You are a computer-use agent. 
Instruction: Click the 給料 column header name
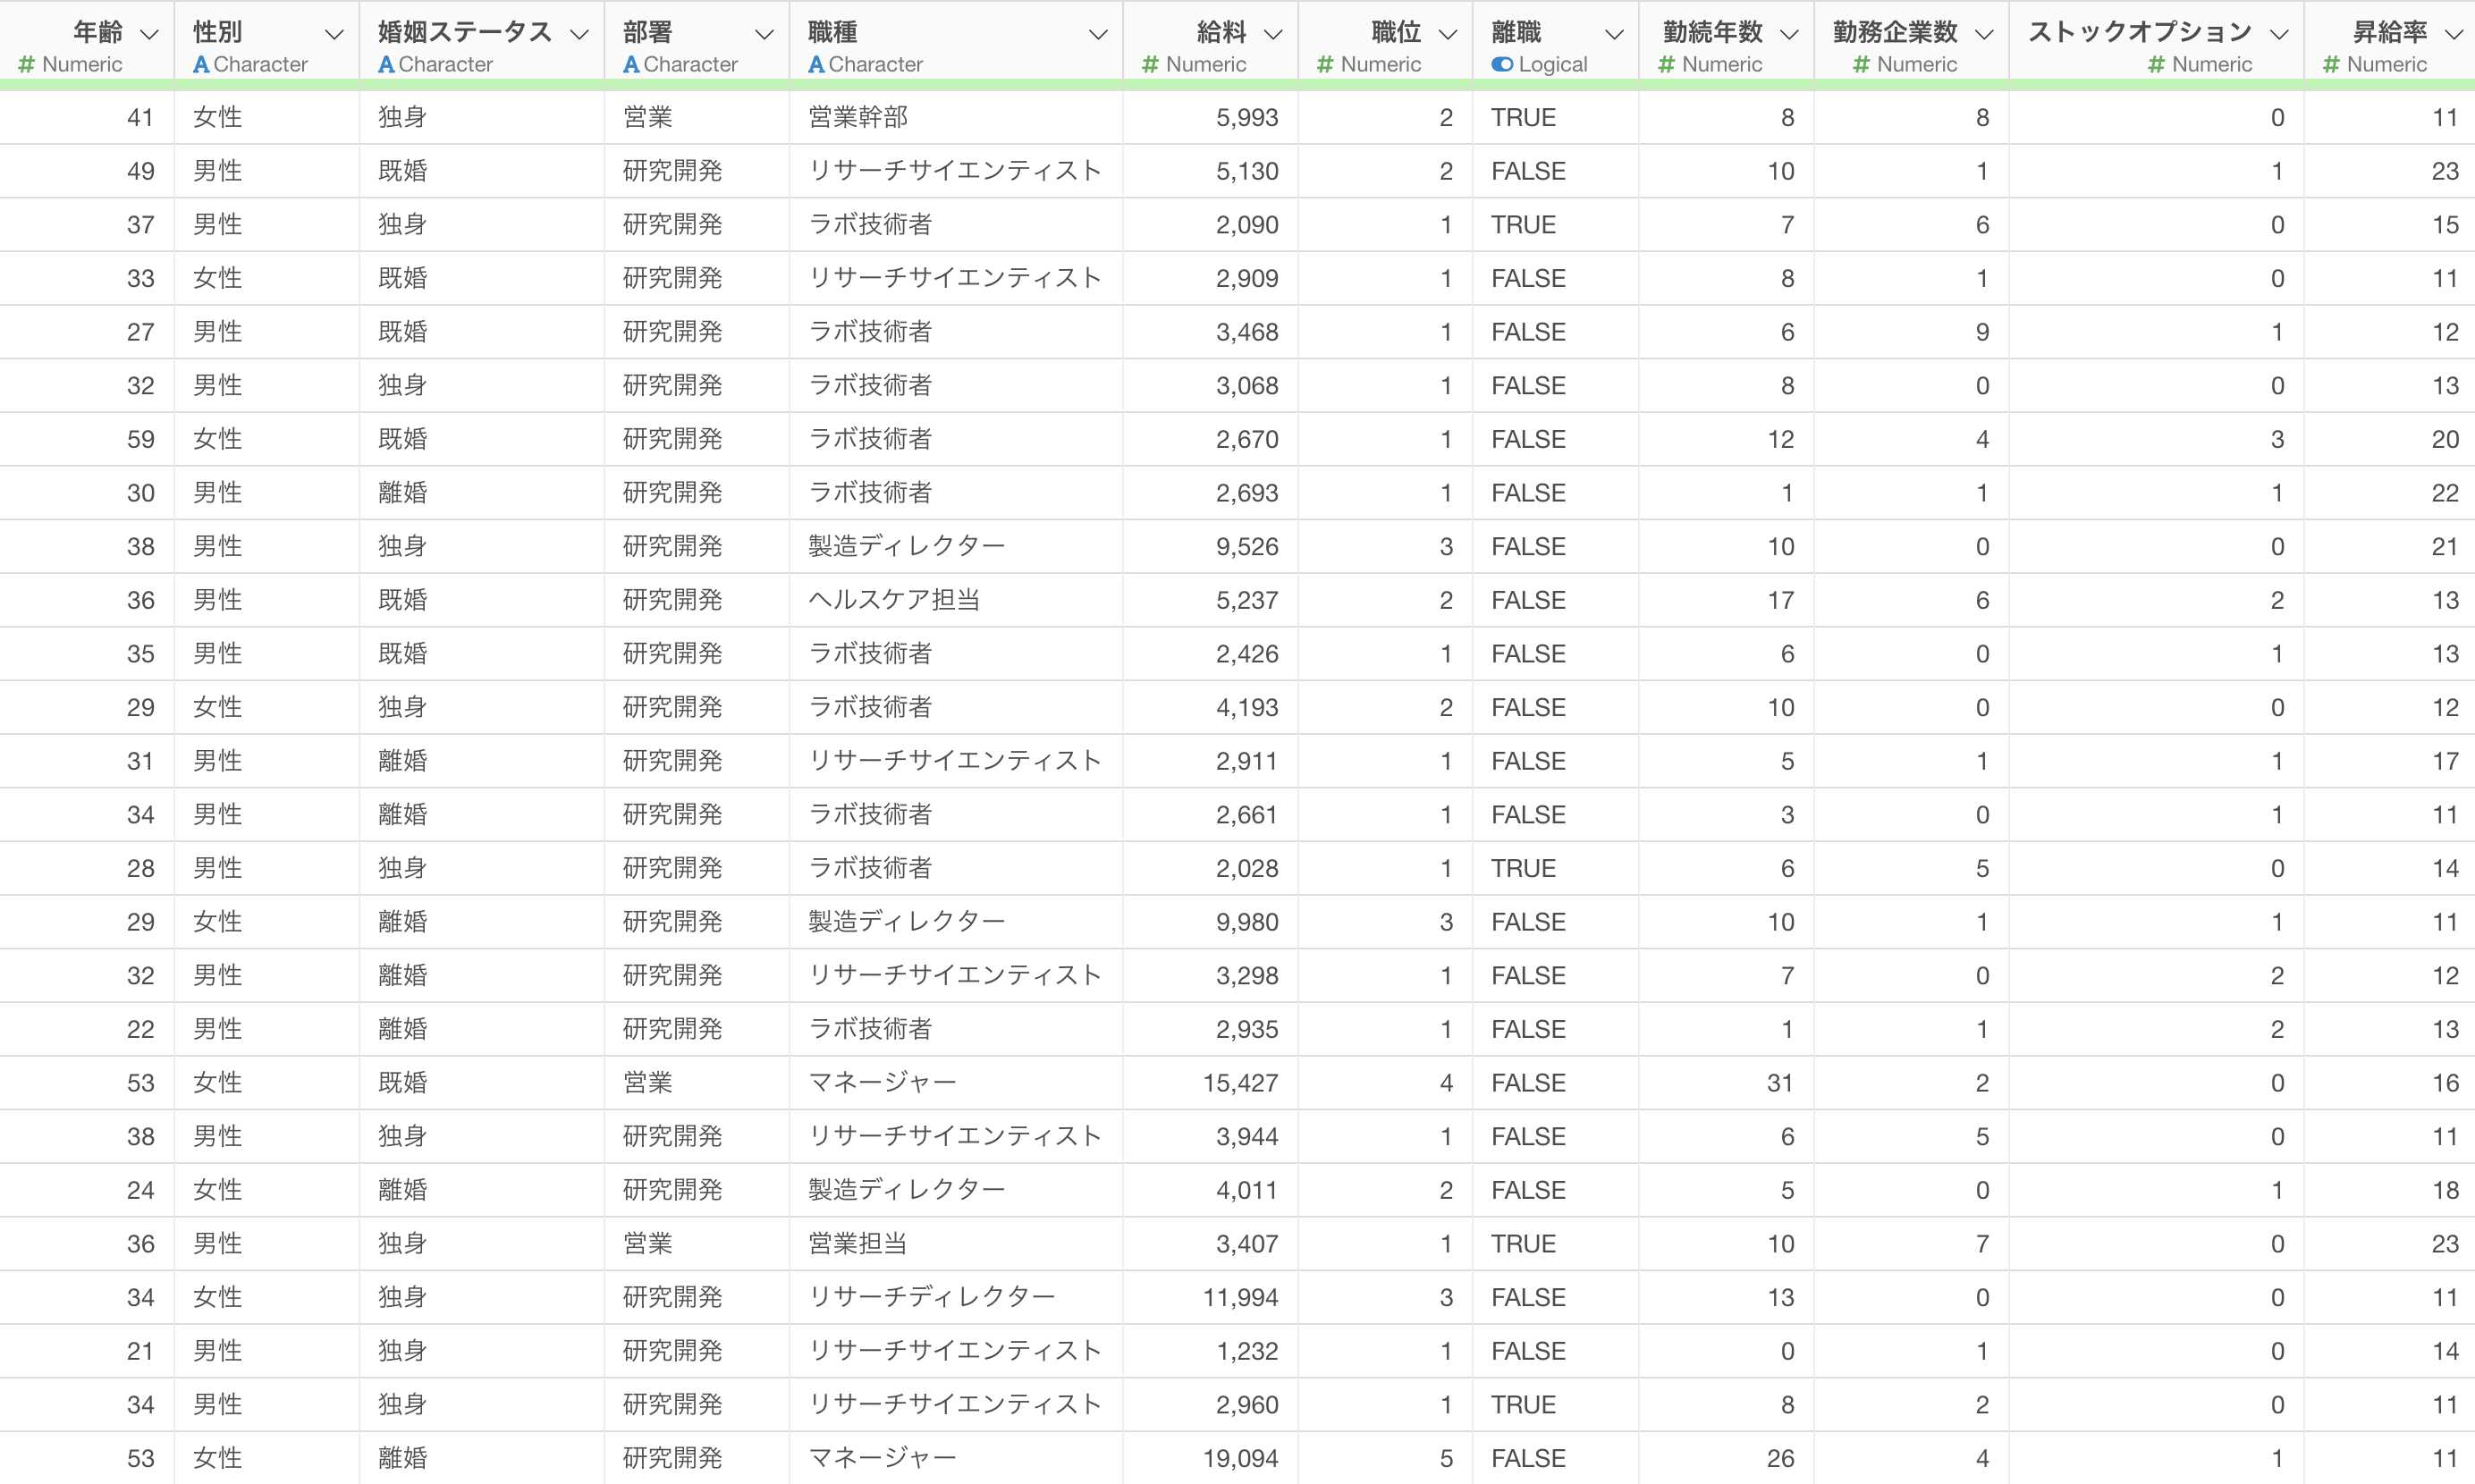click(x=1221, y=32)
